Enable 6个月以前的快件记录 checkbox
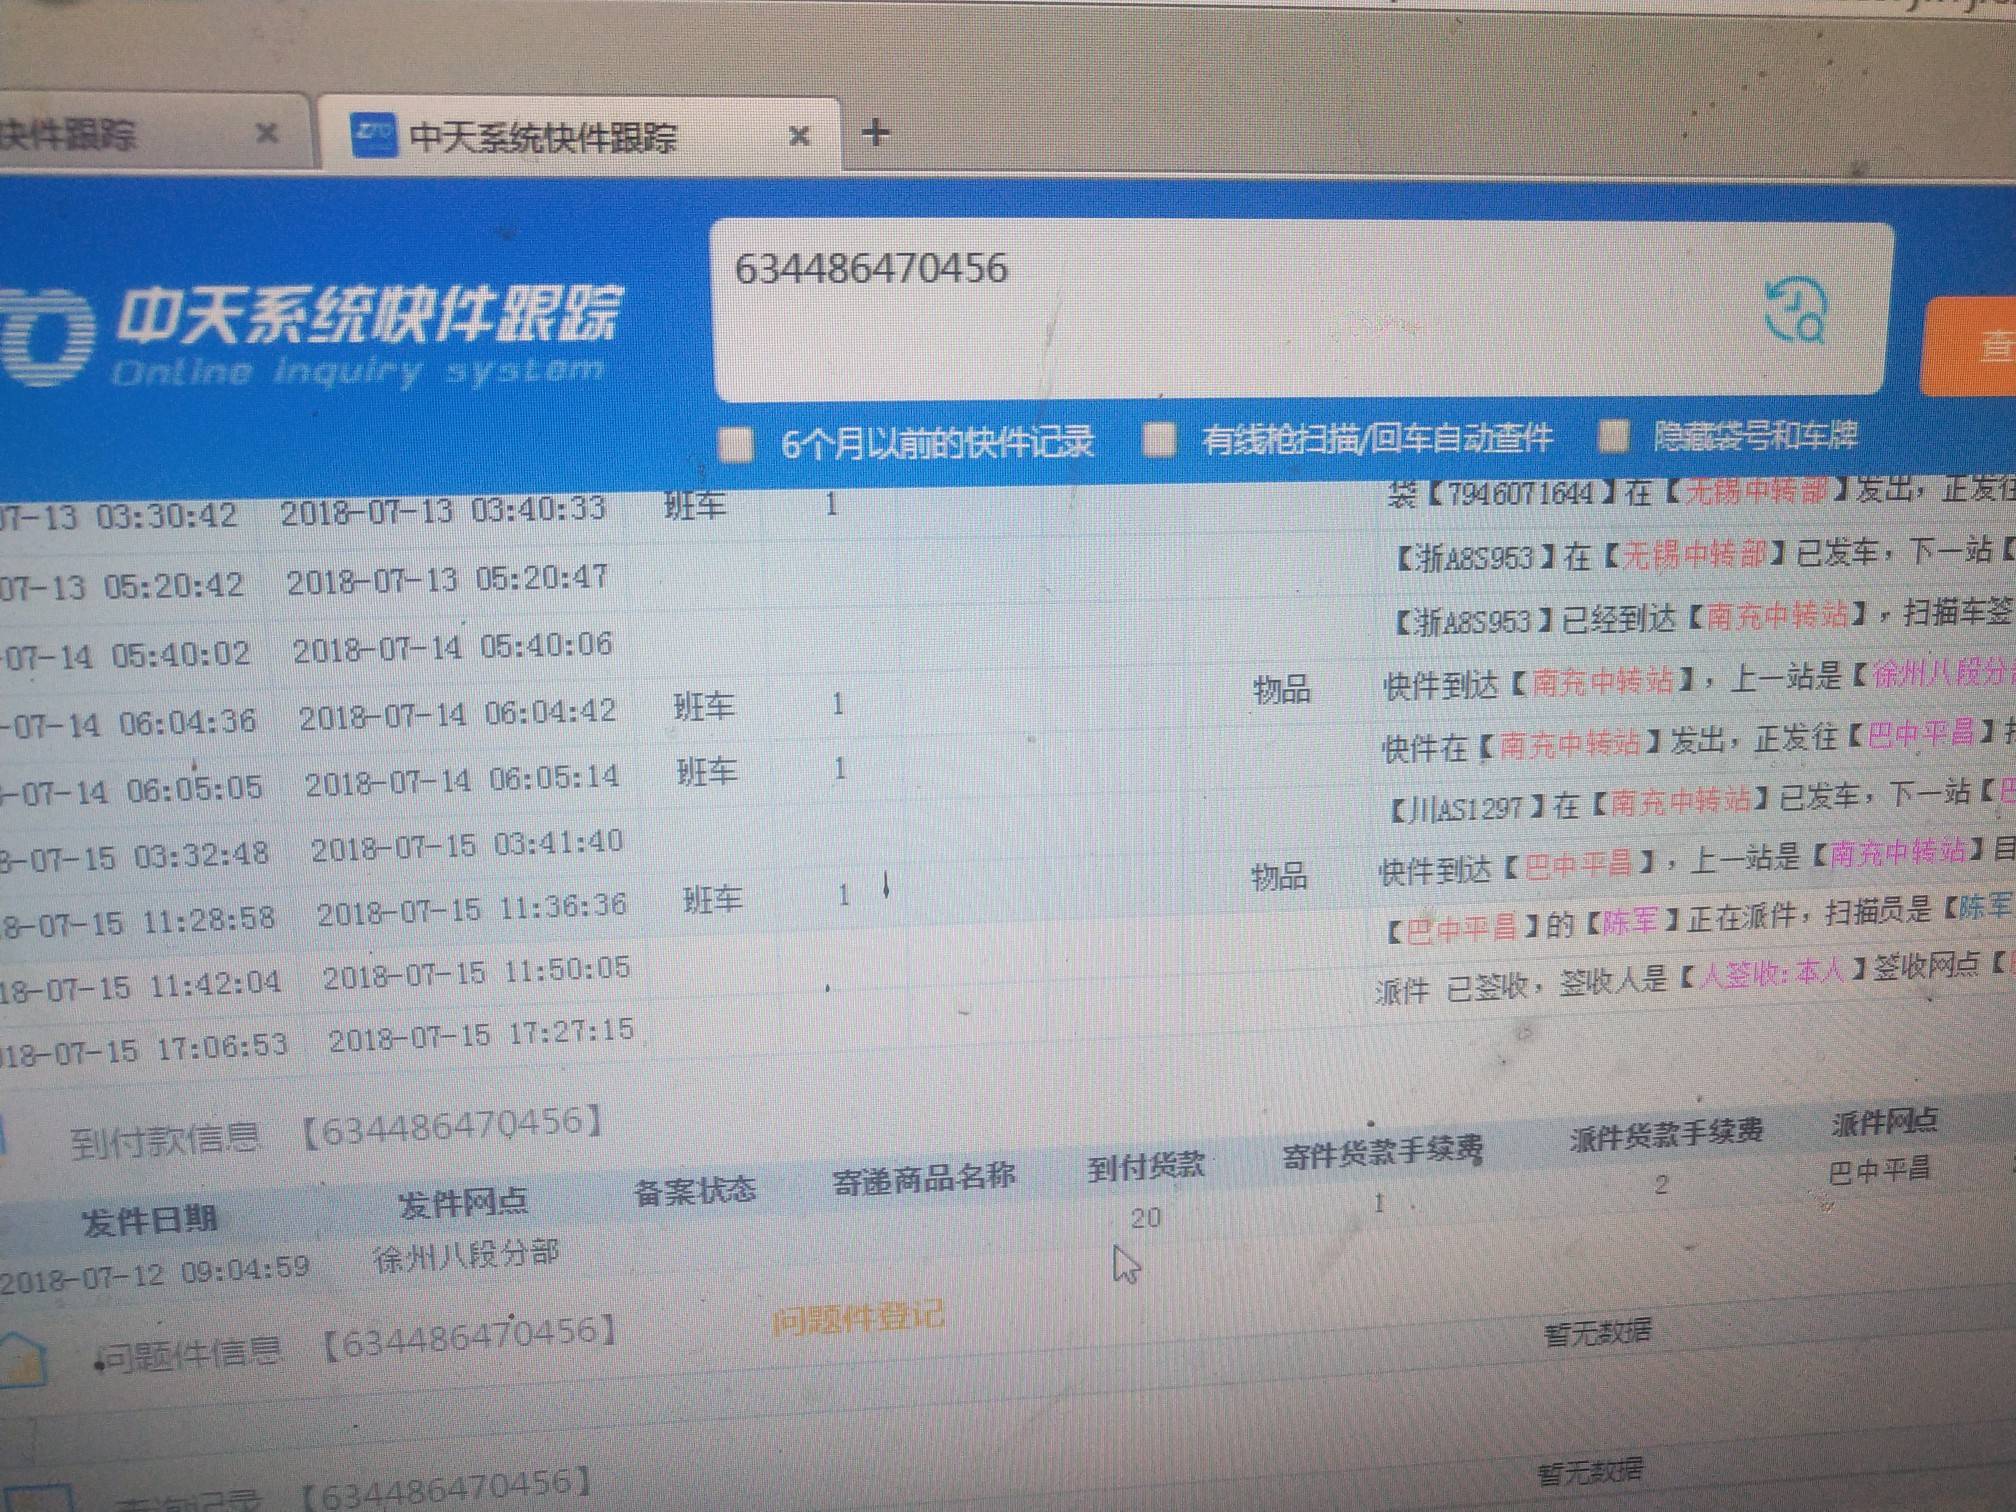Image resolution: width=2016 pixels, height=1512 pixels. point(737,444)
